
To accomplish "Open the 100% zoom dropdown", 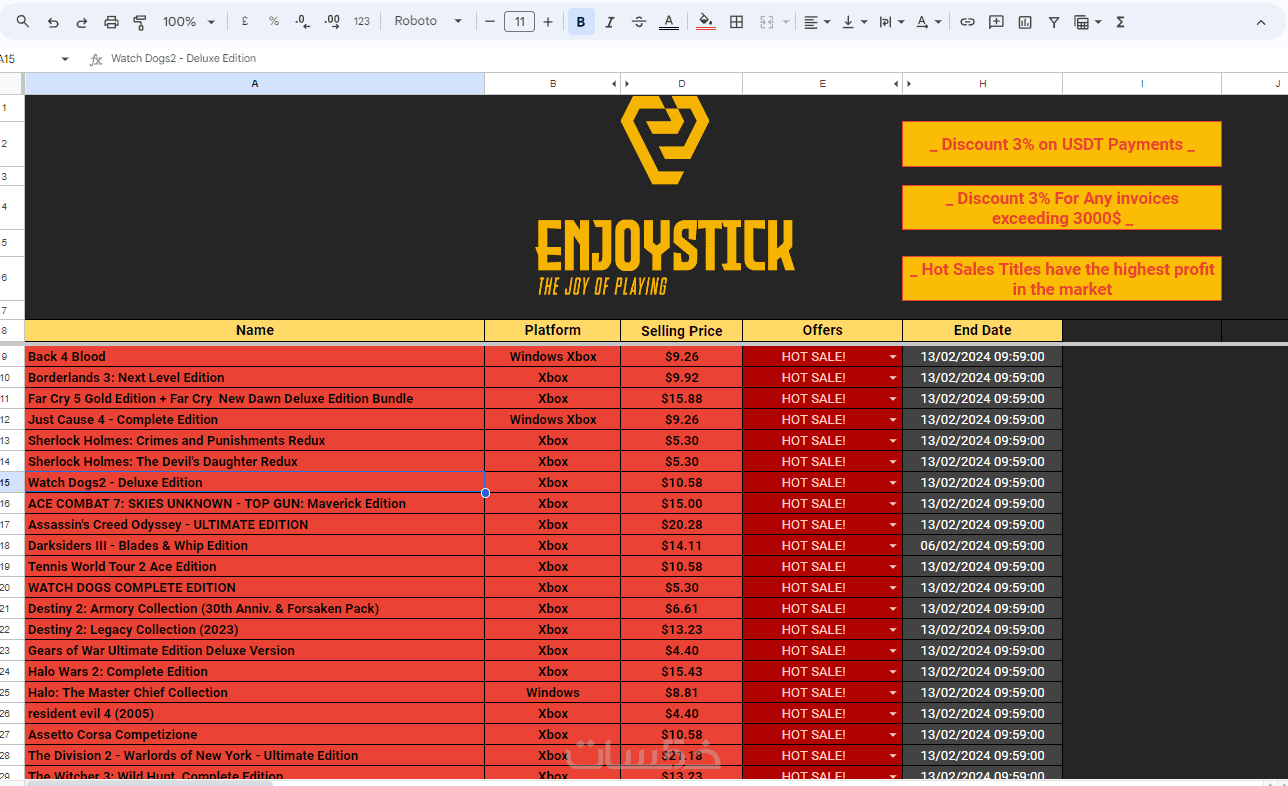I will (x=190, y=22).
